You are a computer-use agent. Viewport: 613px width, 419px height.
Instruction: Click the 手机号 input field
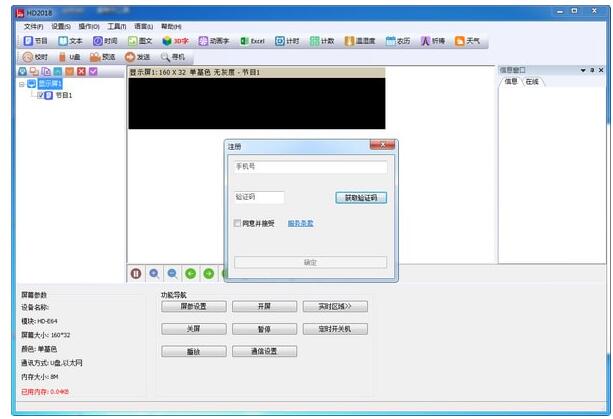(310, 167)
